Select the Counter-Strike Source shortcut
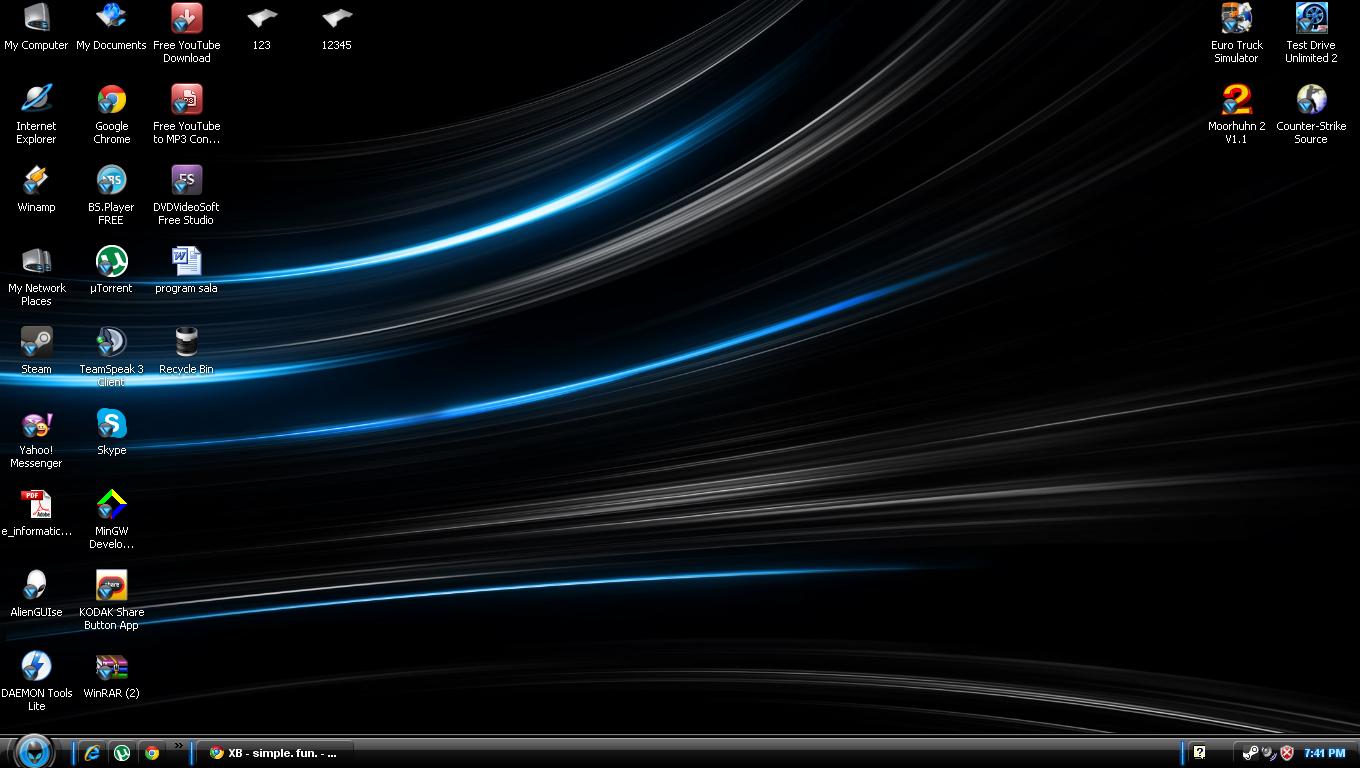 pyautogui.click(x=1311, y=114)
